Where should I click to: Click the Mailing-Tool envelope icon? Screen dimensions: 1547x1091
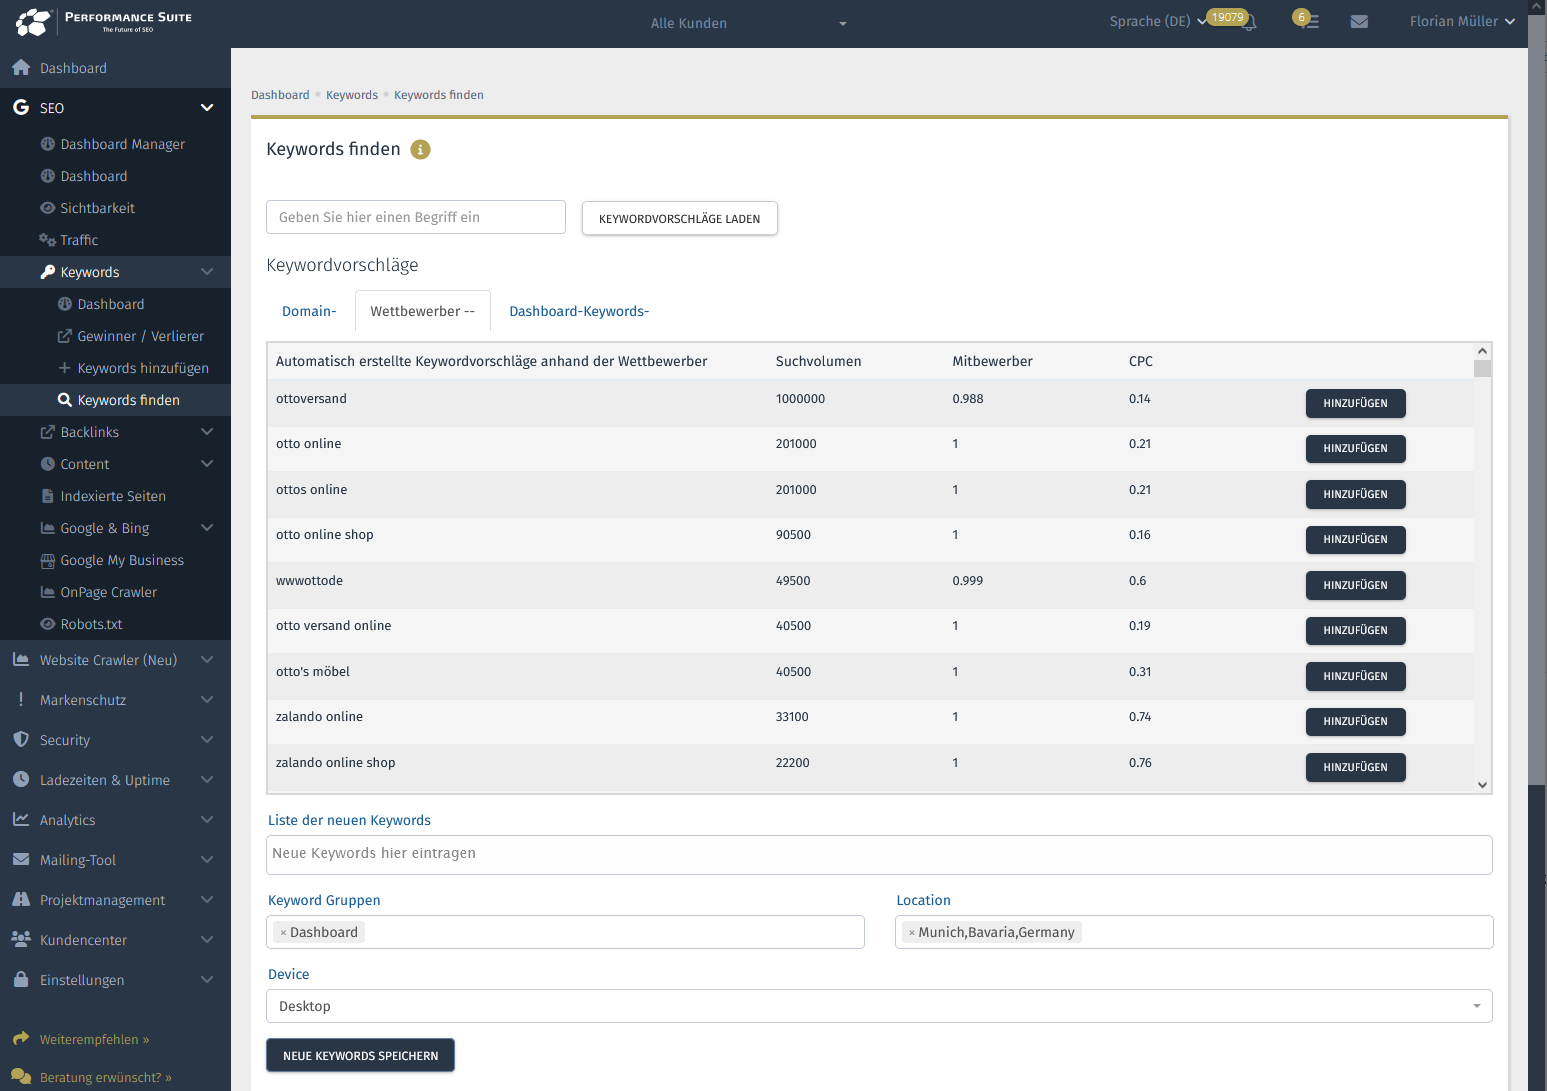click(x=21, y=859)
